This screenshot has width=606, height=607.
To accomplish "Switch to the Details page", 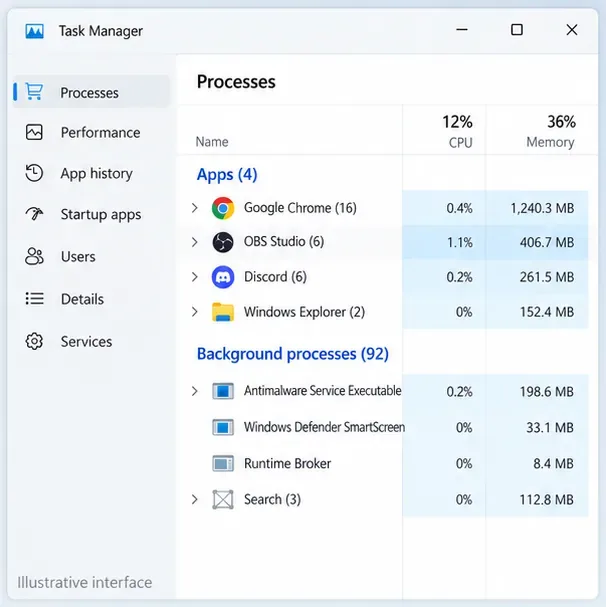I will coord(82,299).
